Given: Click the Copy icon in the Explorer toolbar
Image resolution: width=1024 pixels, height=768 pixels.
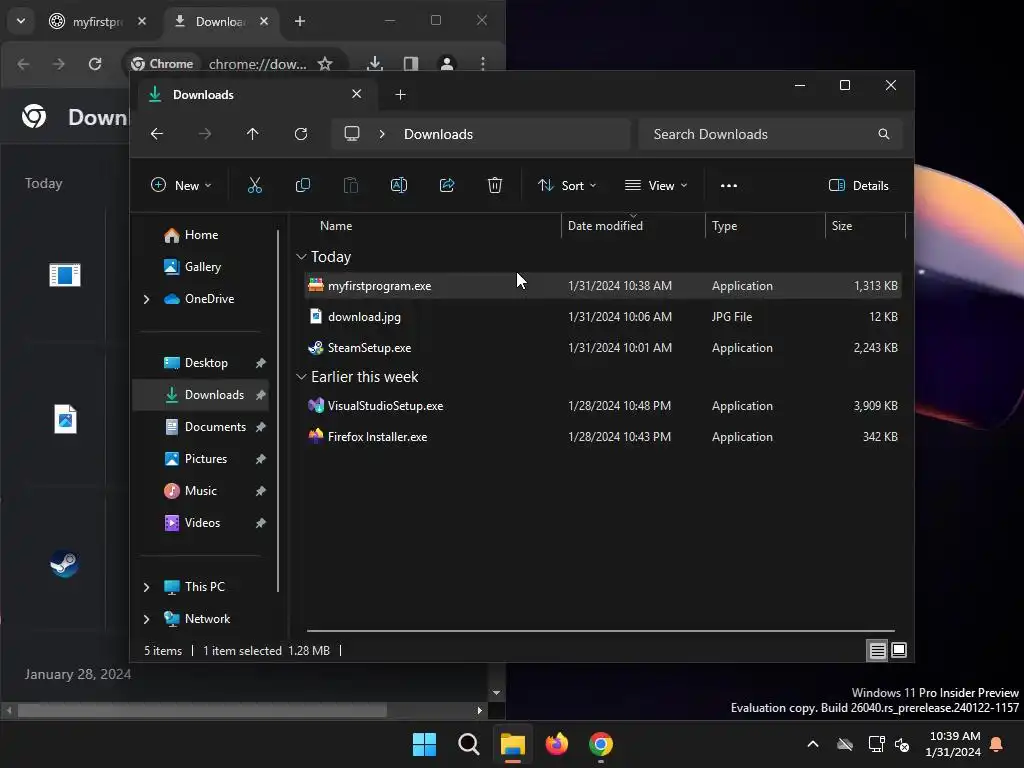Looking at the screenshot, I should [302, 185].
